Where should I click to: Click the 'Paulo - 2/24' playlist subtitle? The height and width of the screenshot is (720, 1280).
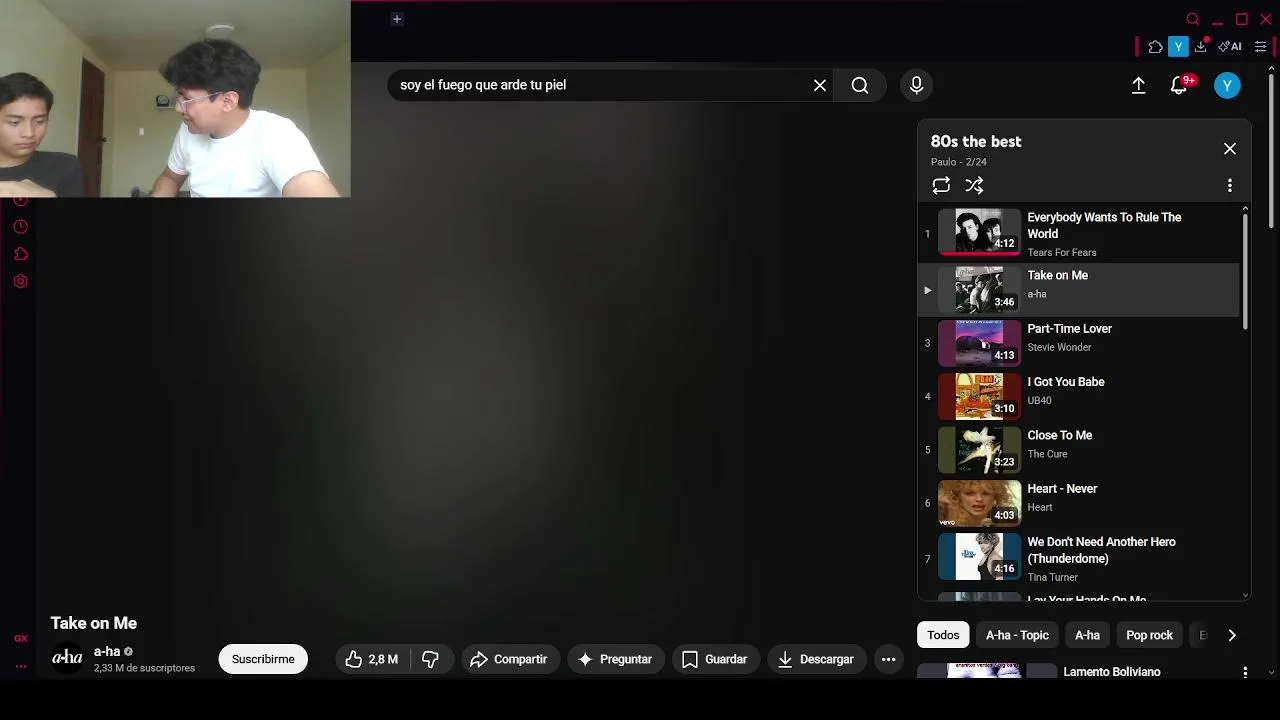click(958, 162)
